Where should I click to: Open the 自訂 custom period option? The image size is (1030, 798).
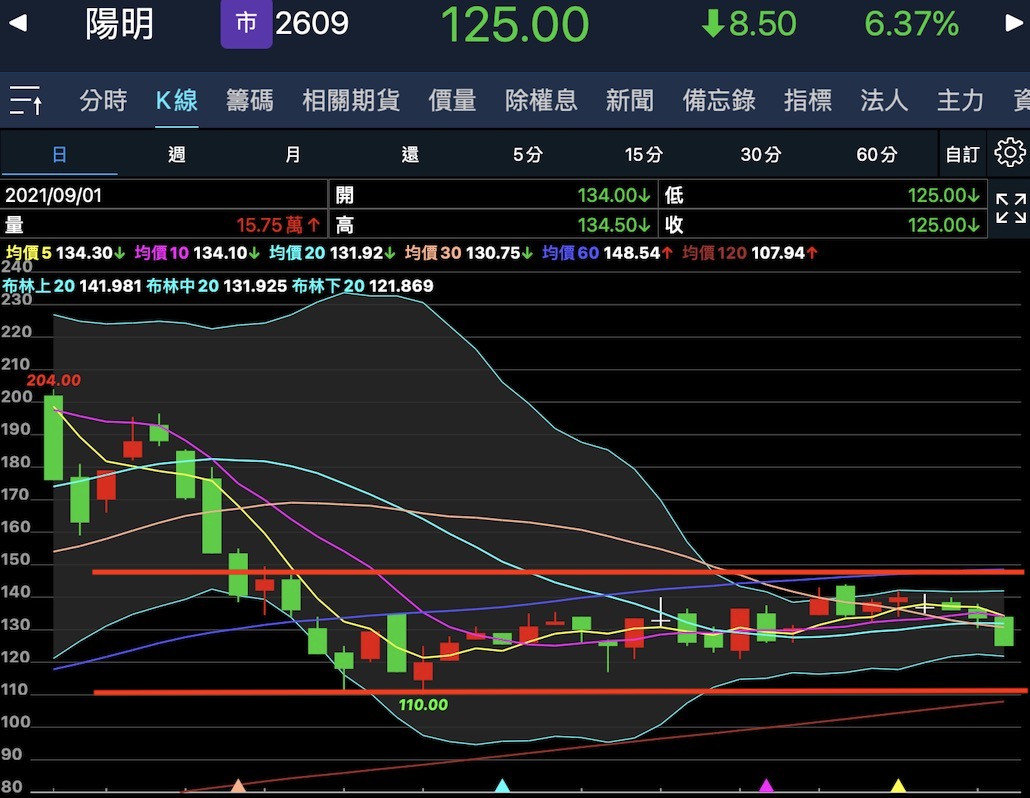click(x=962, y=155)
